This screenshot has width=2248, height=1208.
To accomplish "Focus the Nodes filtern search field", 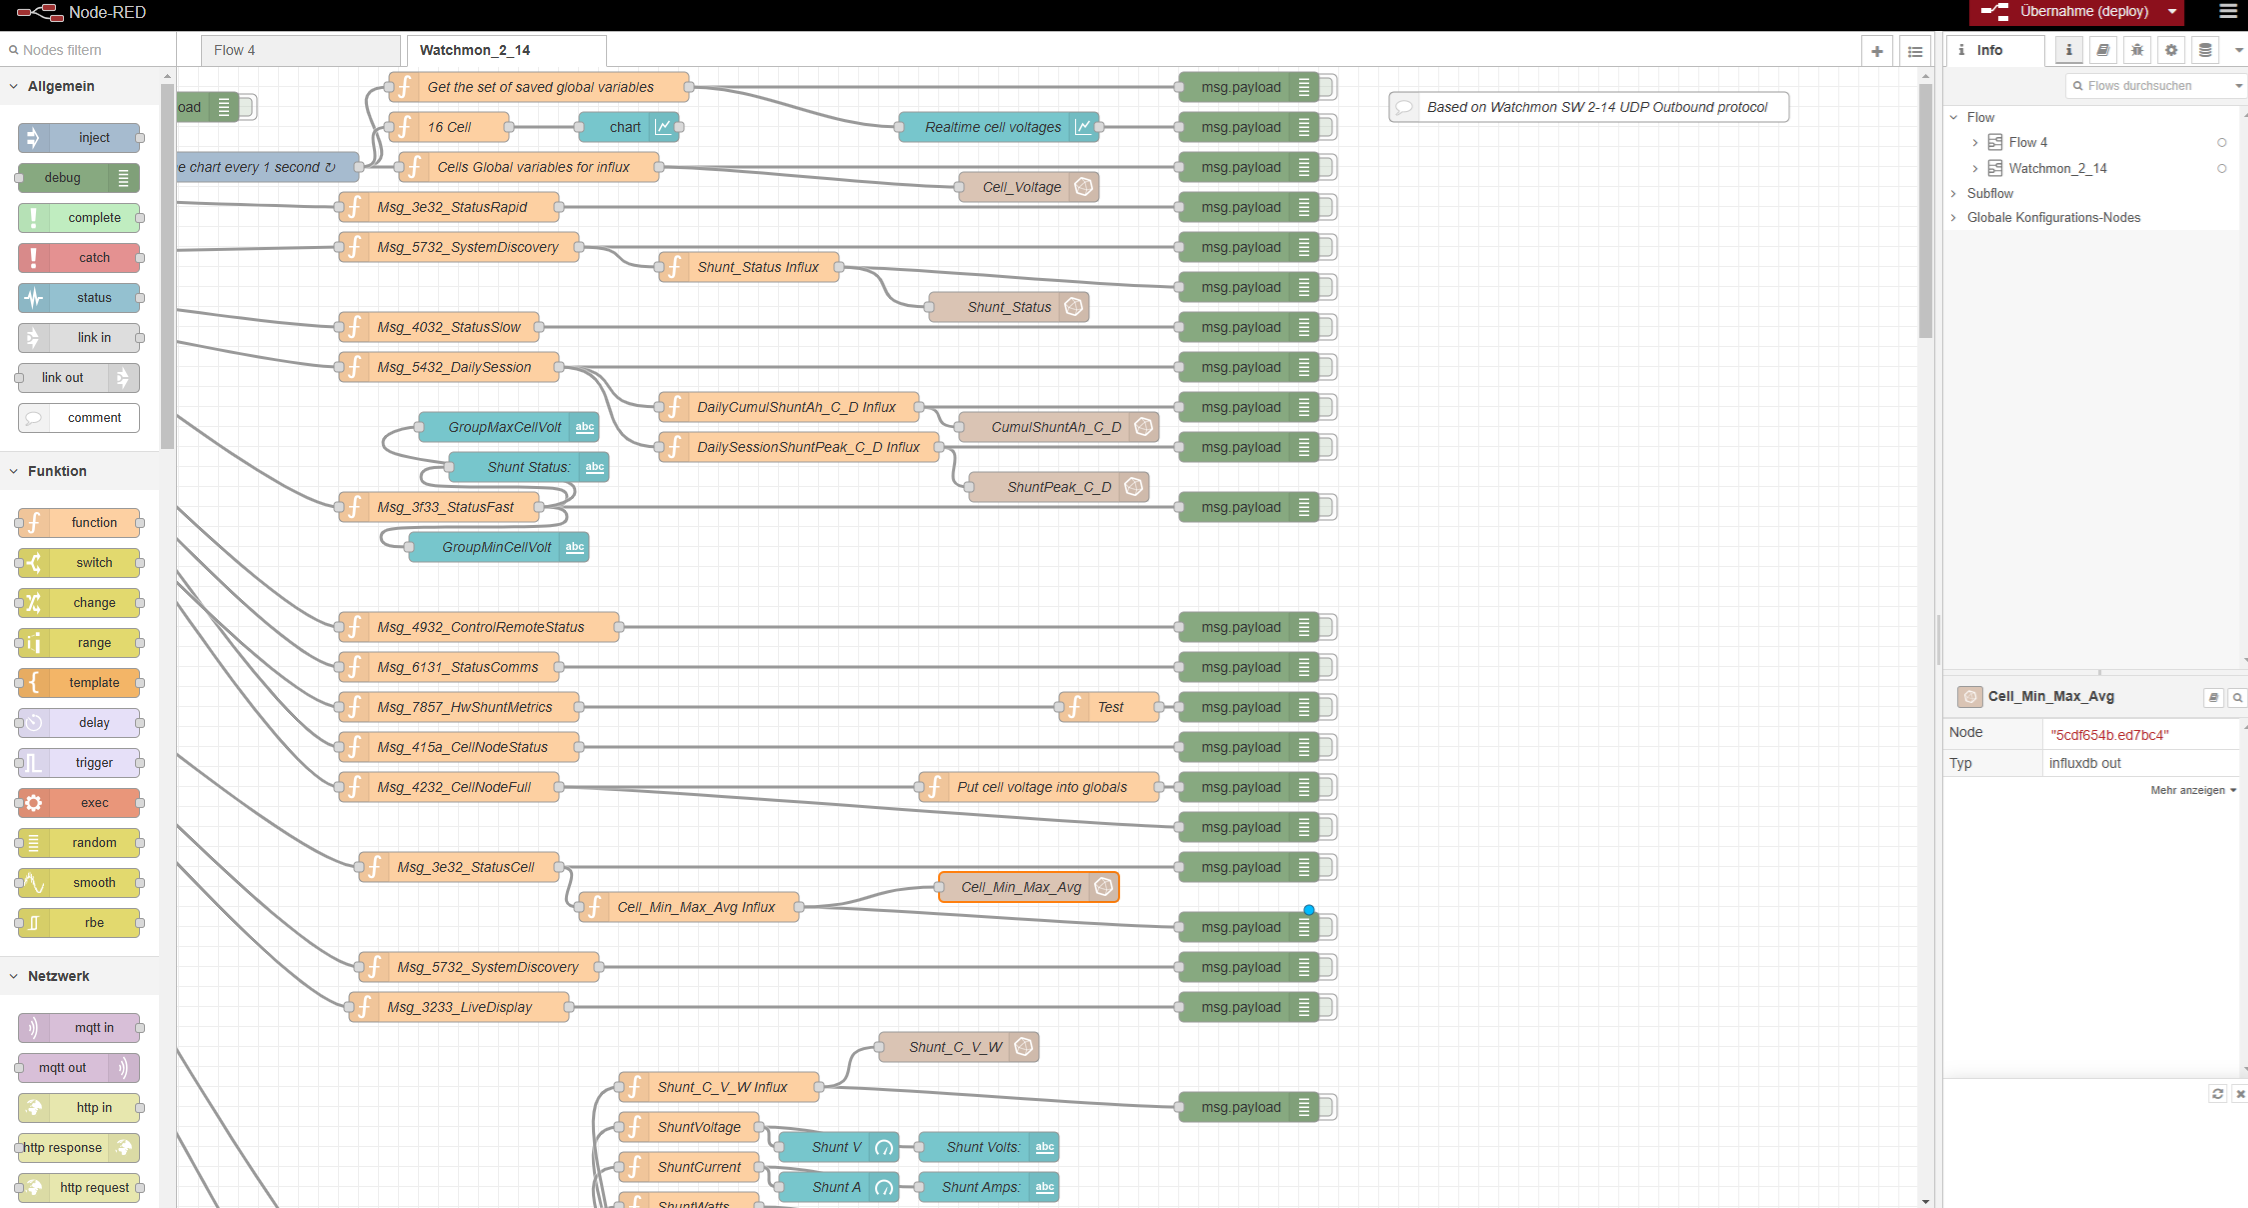I will coord(90,50).
